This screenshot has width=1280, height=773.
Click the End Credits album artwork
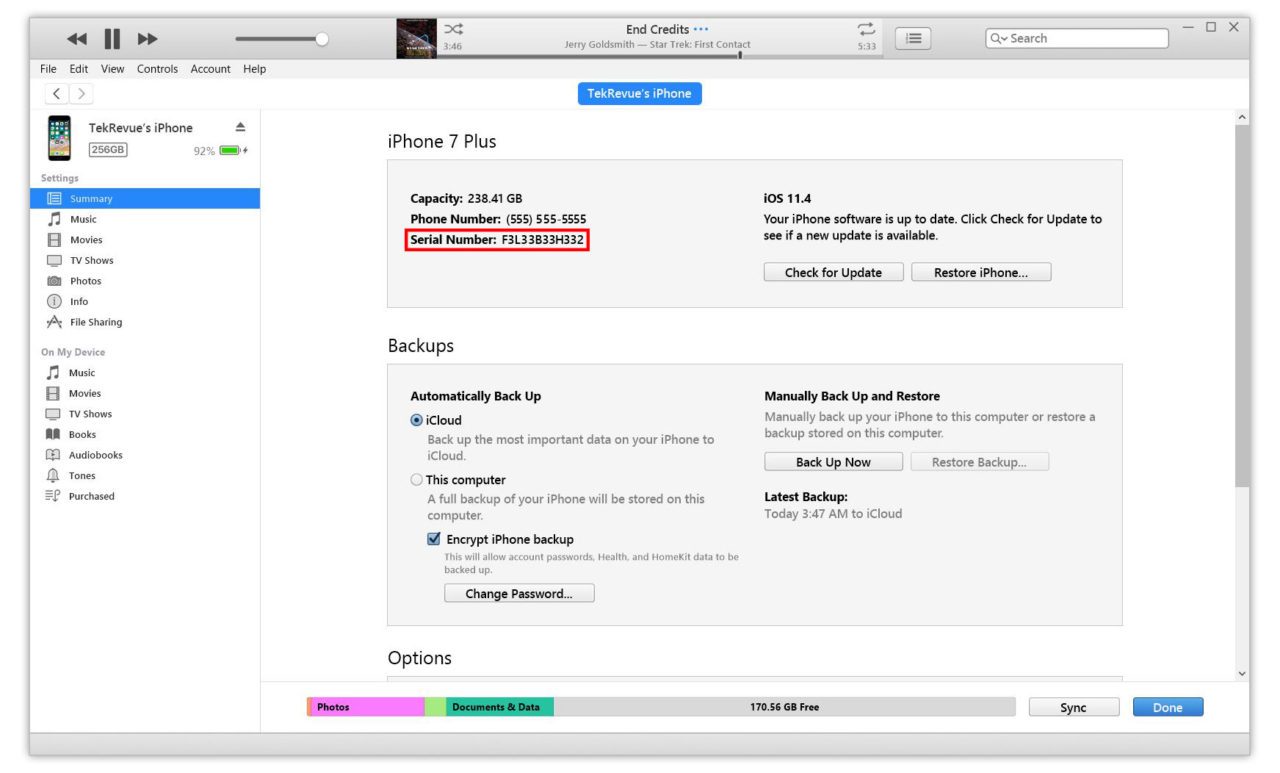(x=416, y=38)
